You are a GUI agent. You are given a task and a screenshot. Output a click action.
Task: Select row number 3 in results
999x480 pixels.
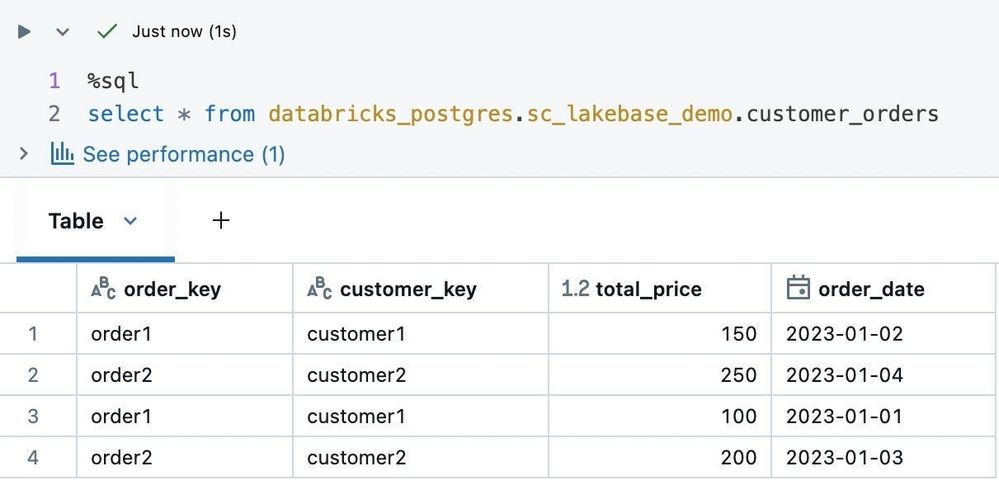pos(33,416)
